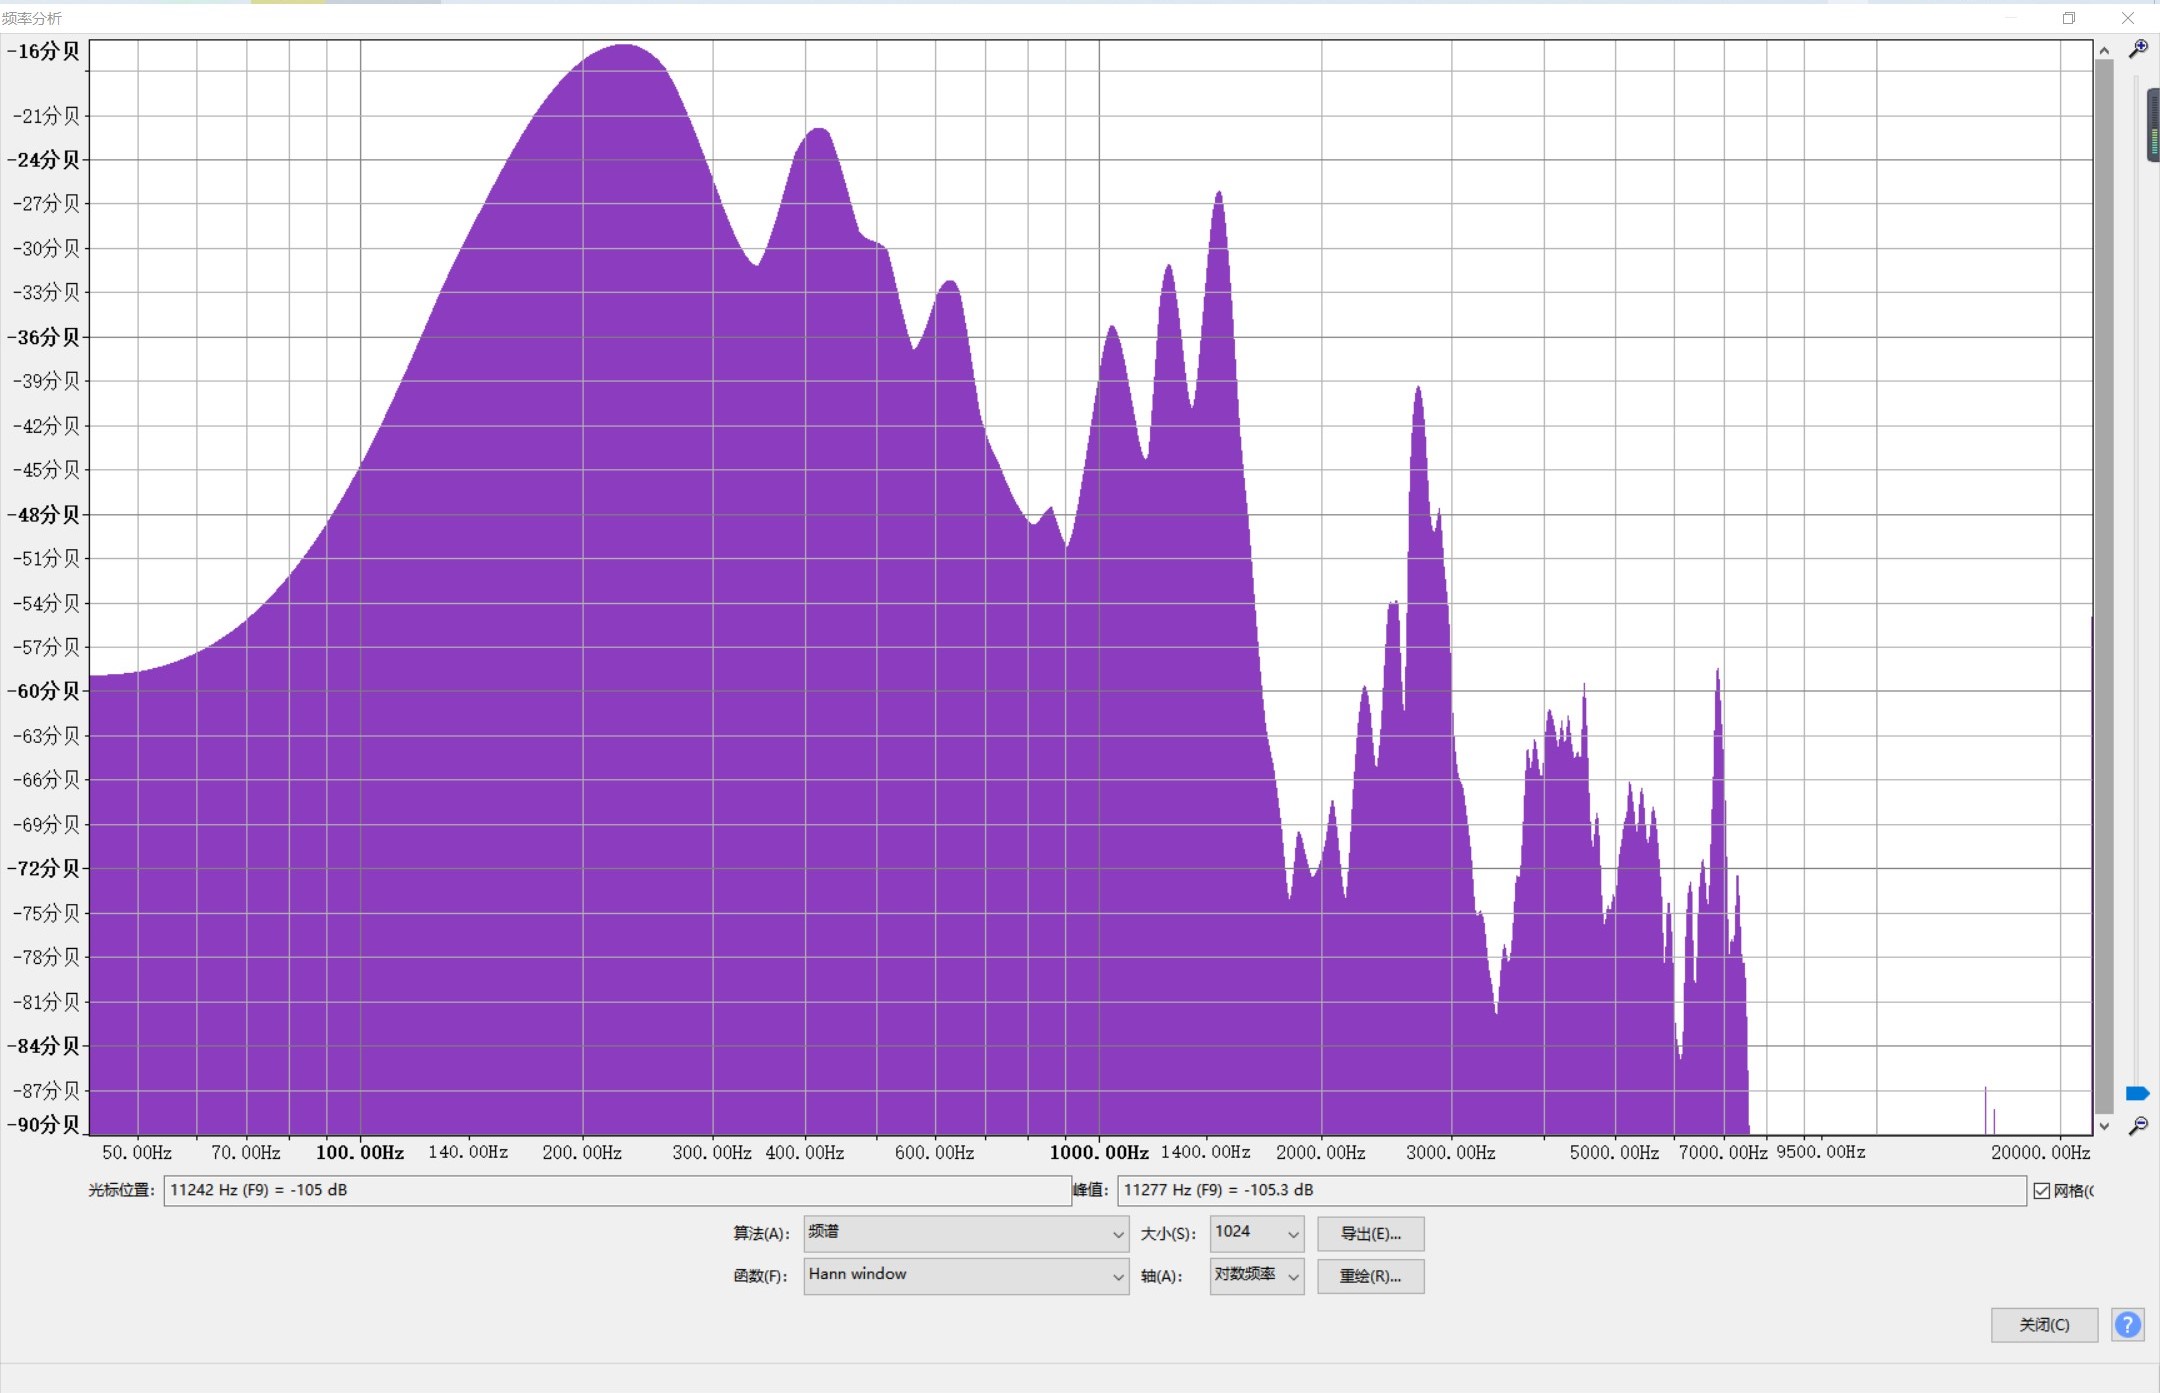
Task: Click the 导出(E)... export button
Action: pyautogui.click(x=1370, y=1233)
